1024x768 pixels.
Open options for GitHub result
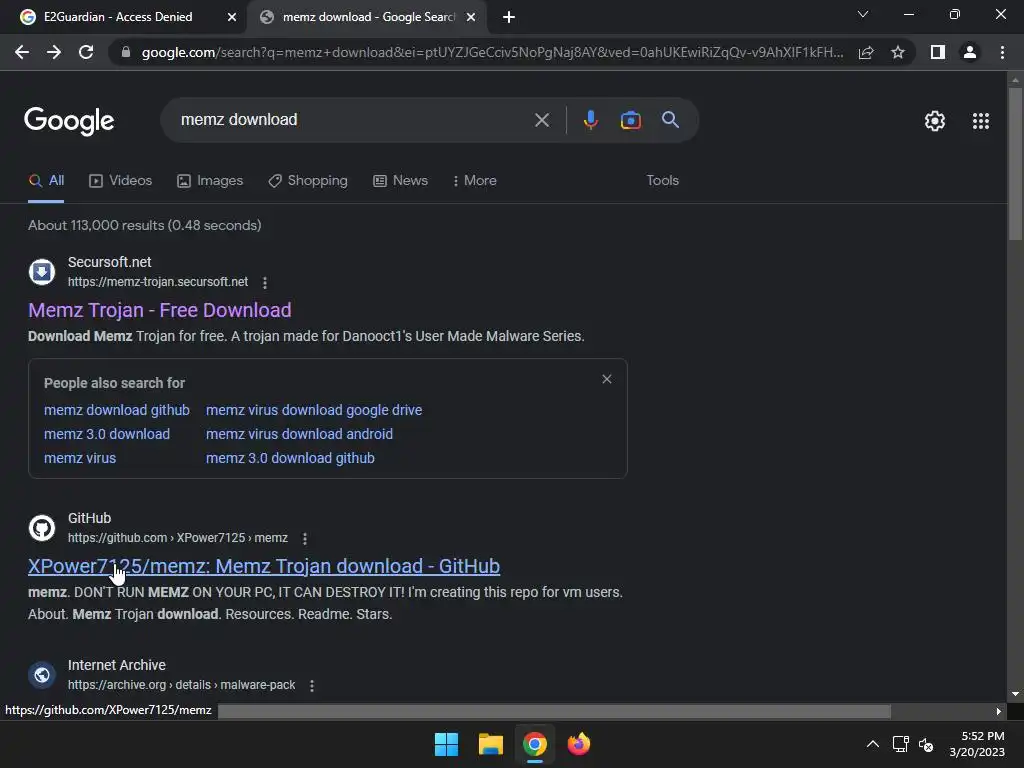pyautogui.click(x=304, y=539)
